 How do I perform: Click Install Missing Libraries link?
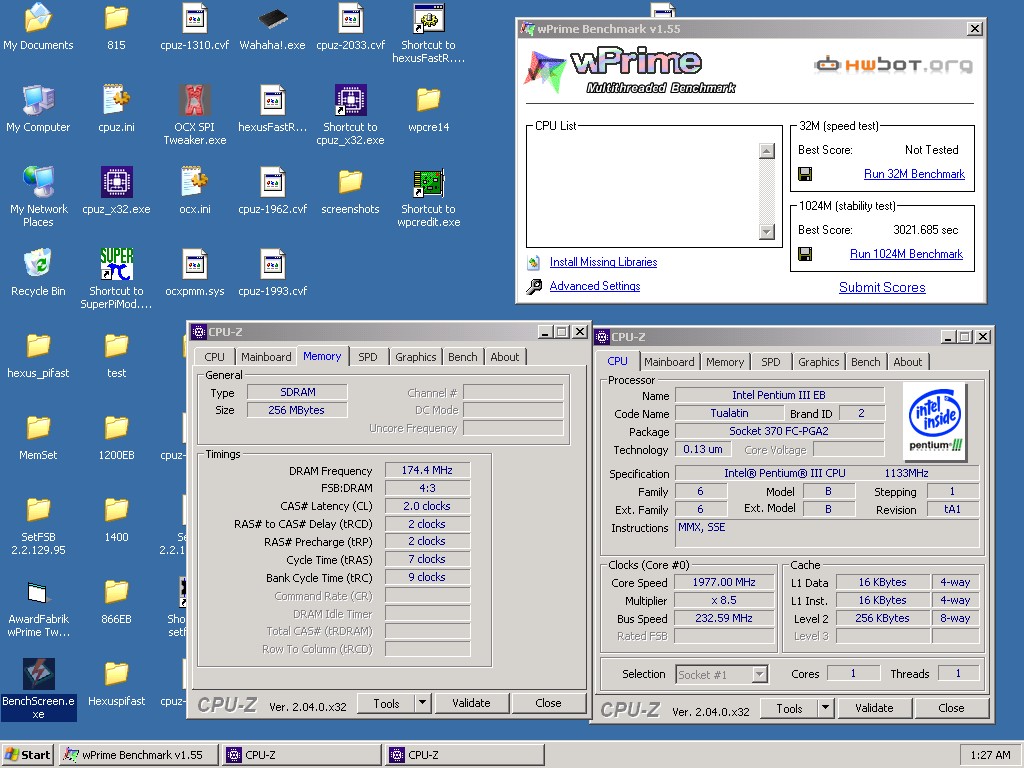click(603, 262)
